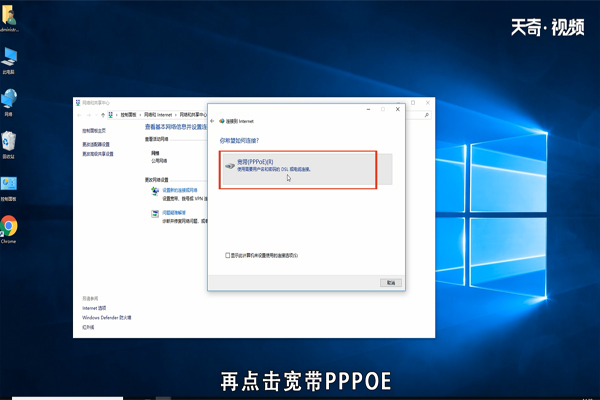Image resolution: width=600 pixels, height=400 pixels.
Task: Open Change advanced sharing settings link
Action: click(x=98, y=154)
